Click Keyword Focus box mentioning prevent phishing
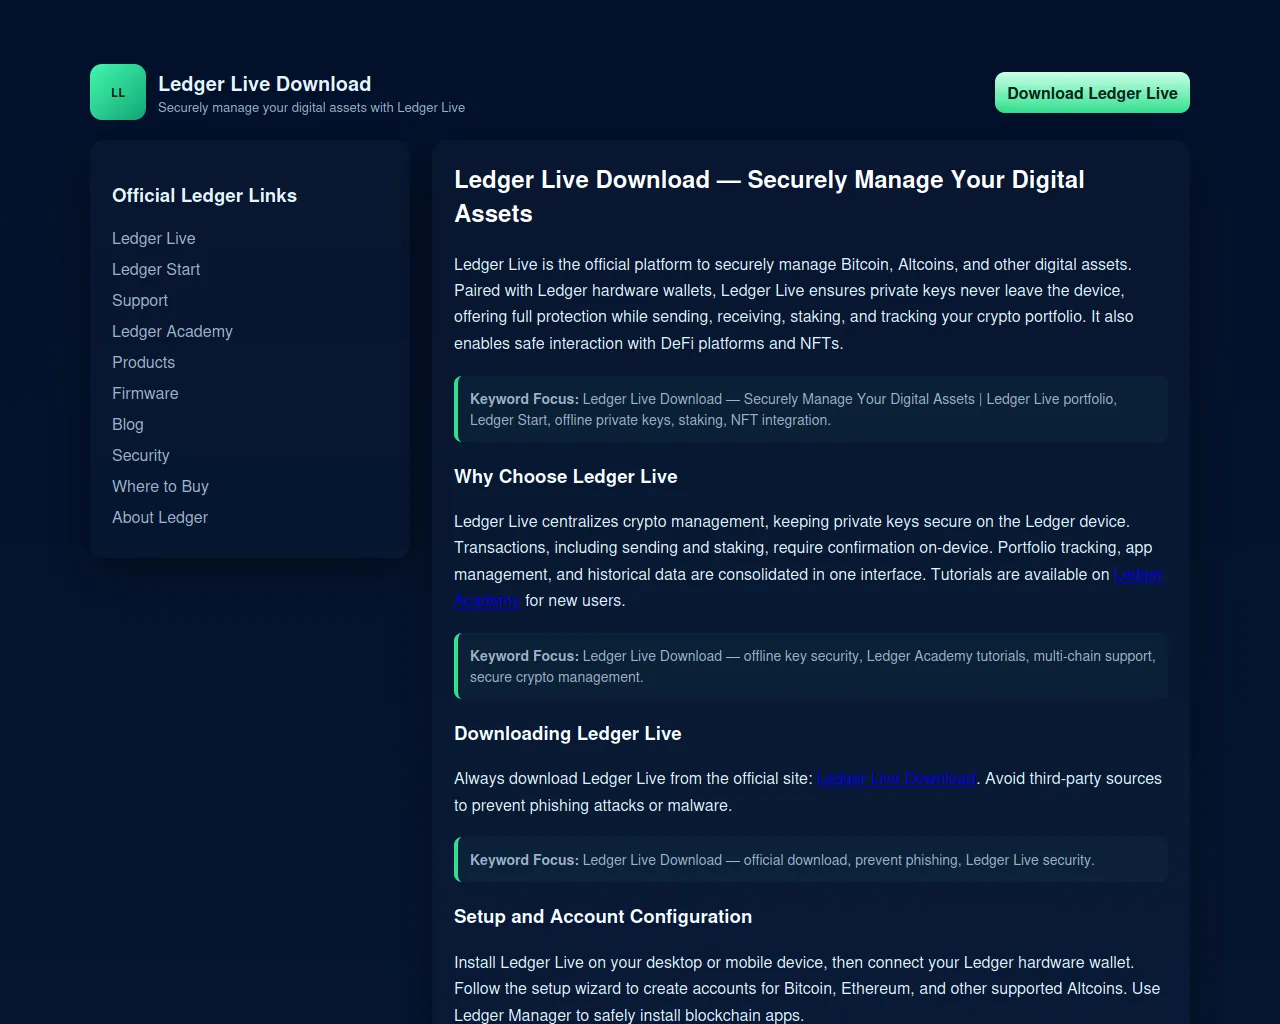1280x1024 pixels. (x=811, y=860)
